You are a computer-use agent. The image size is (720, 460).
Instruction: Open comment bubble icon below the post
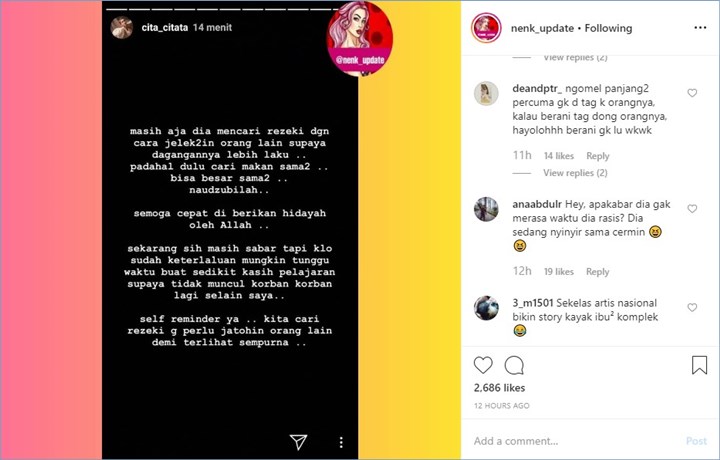(514, 365)
